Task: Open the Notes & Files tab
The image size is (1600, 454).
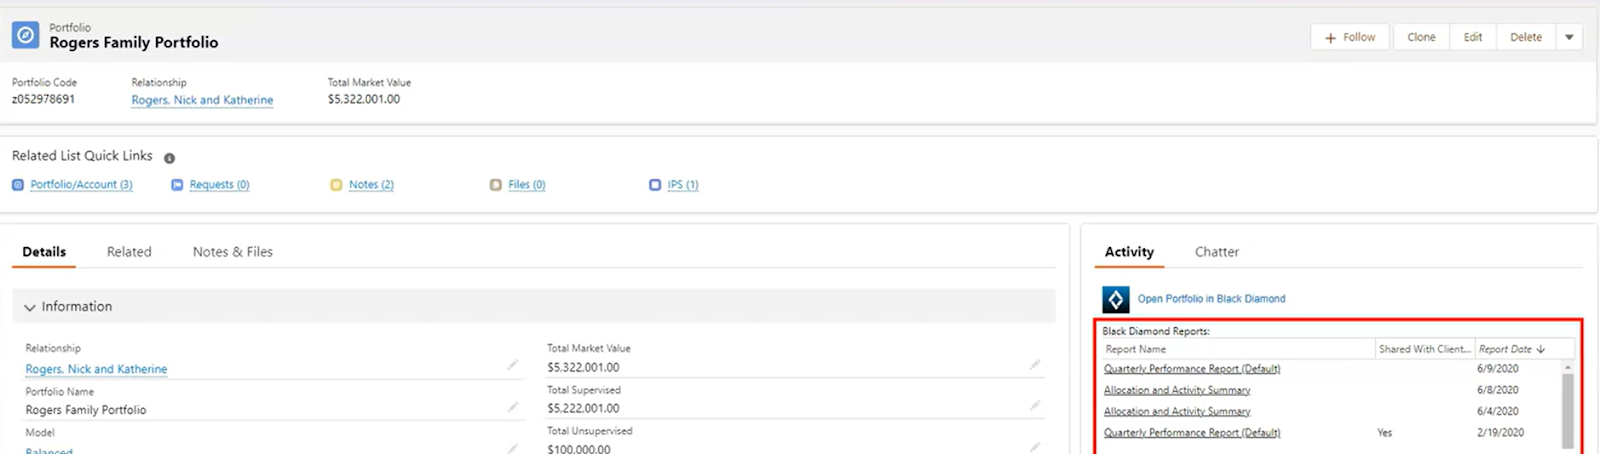Action: 233,252
